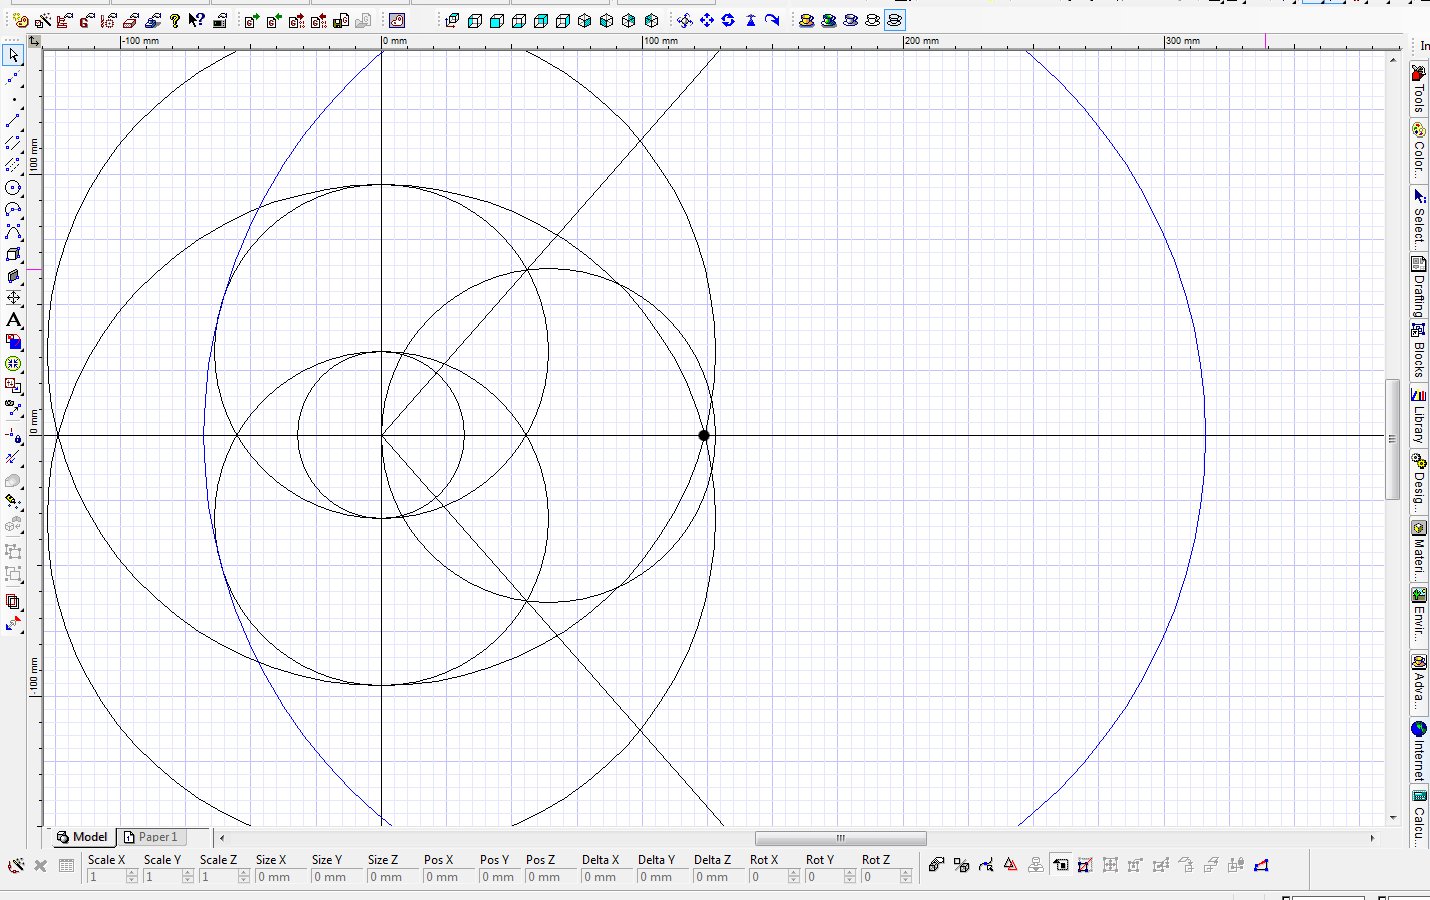Open the 3D Box object tool
The height and width of the screenshot is (900, 1430).
(x=13, y=254)
